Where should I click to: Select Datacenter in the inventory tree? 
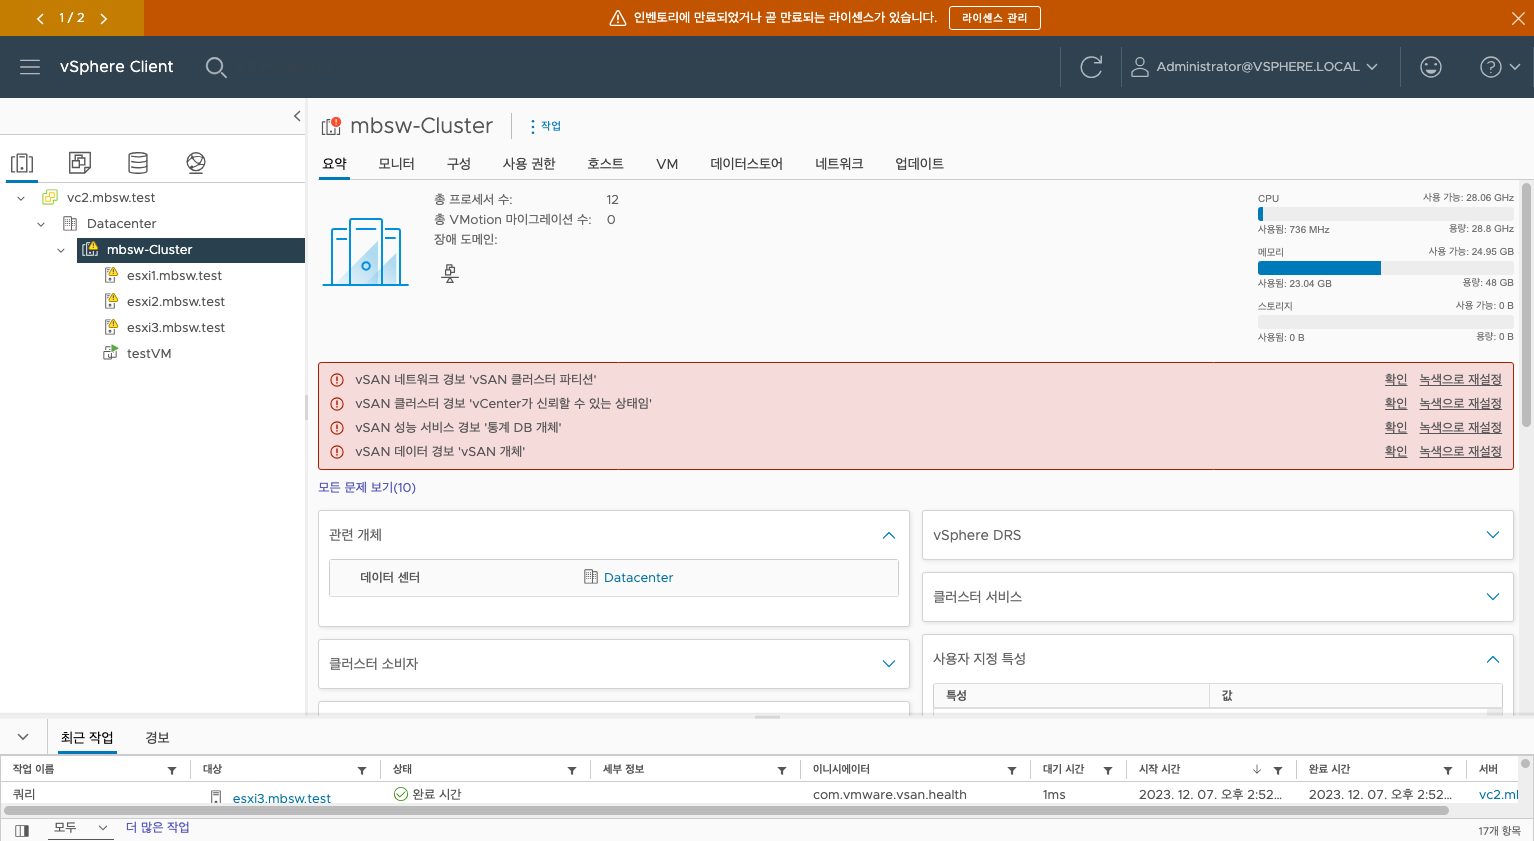pos(121,224)
